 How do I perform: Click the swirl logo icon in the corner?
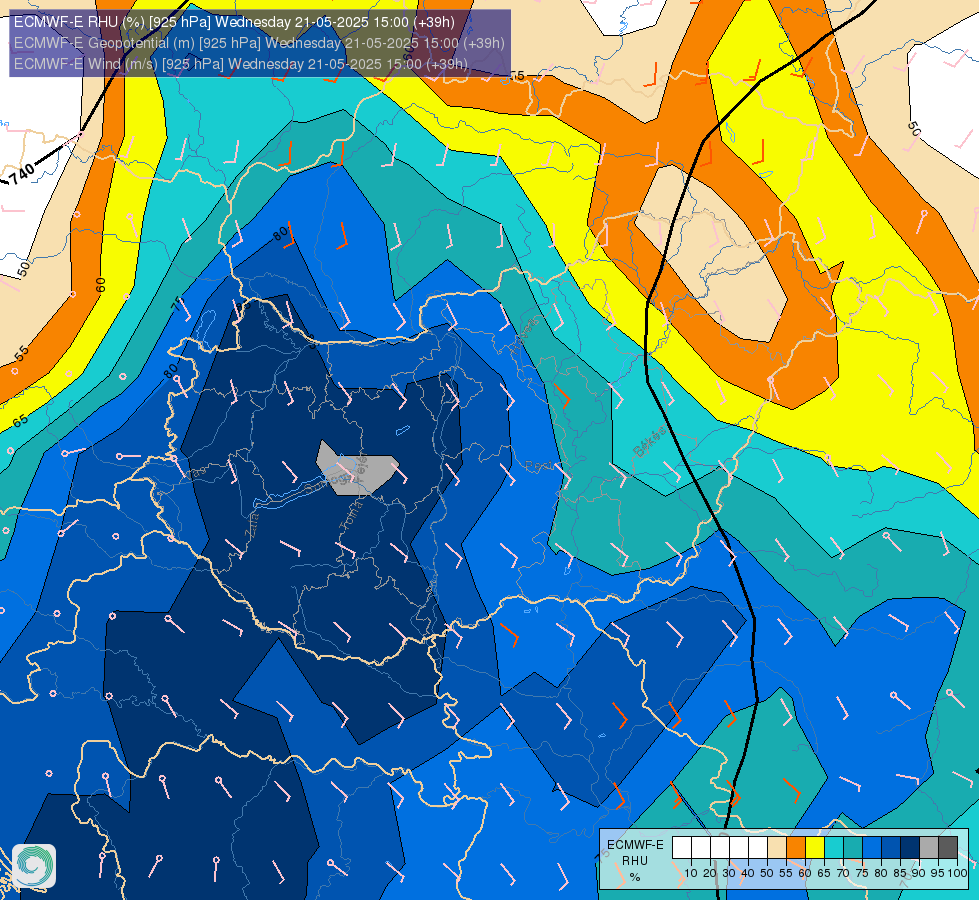(34, 866)
